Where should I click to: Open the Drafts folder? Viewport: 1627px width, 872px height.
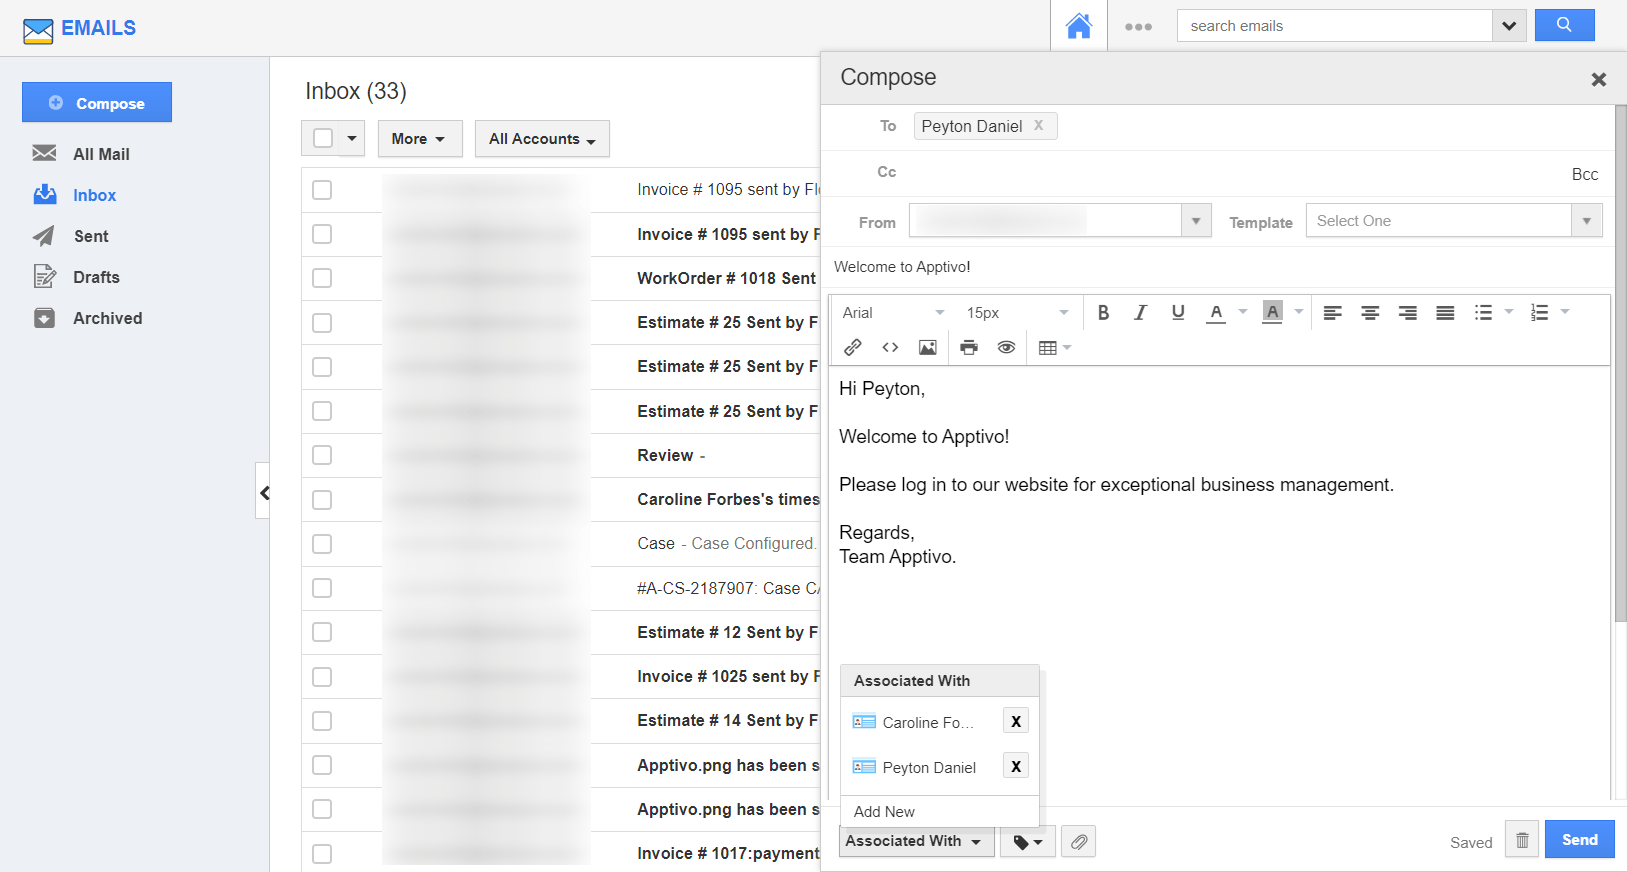96,277
